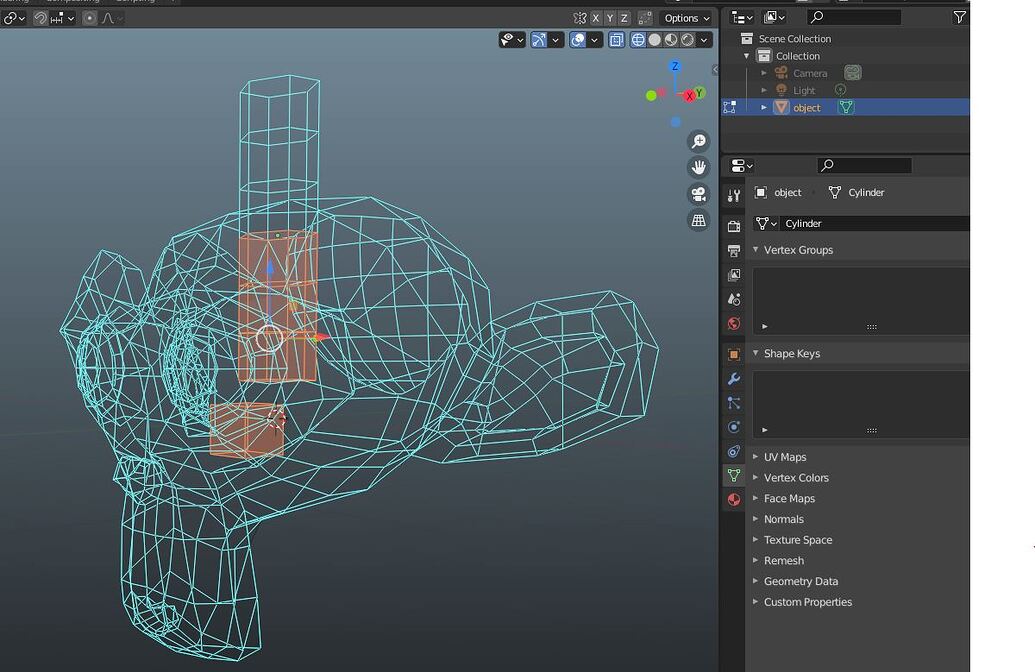Open the Render Properties tab

[733, 228]
